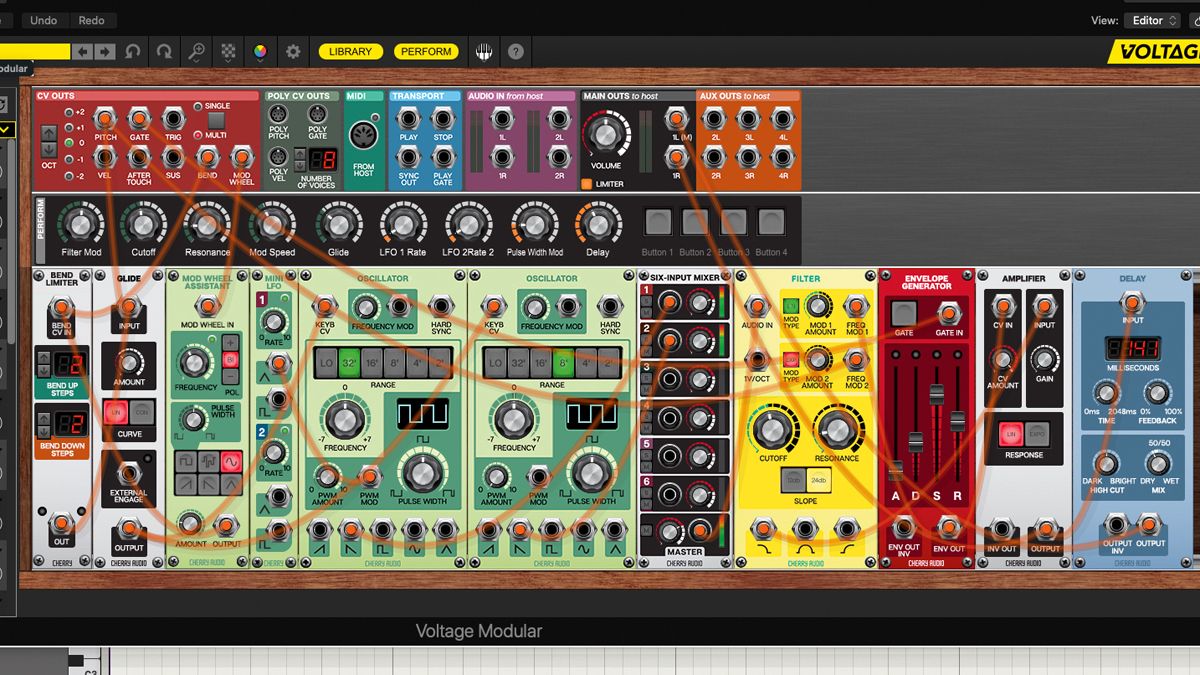This screenshot has width=1200, height=675.
Task: Open the settings gear in the toolbar
Action: click(x=292, y=50)
